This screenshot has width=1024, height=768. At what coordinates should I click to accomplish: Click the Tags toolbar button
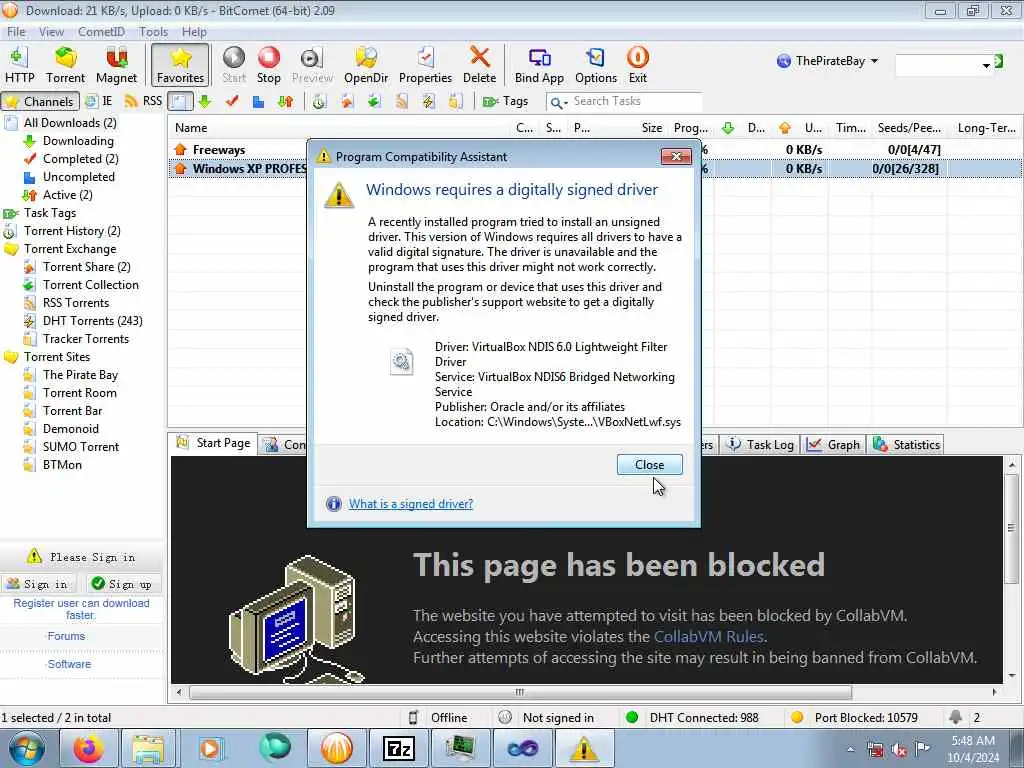(505, 101)
